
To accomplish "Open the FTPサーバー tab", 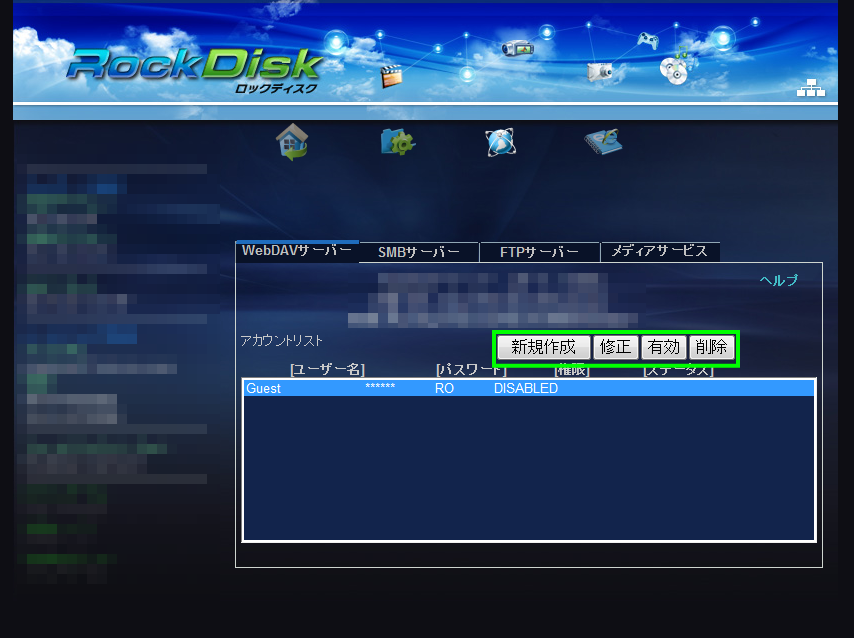I will point(539,252).
